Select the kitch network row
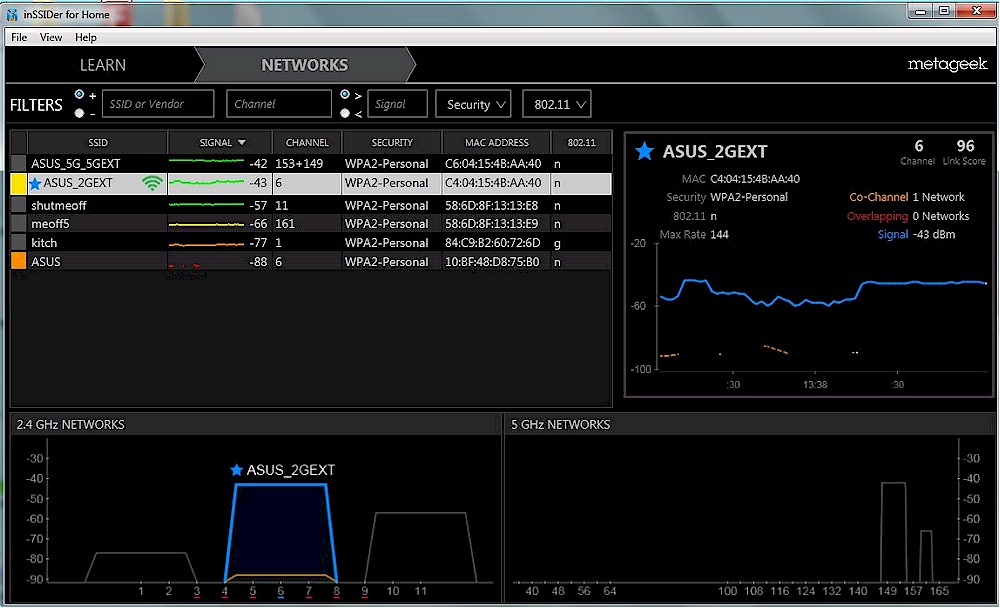 311,243
